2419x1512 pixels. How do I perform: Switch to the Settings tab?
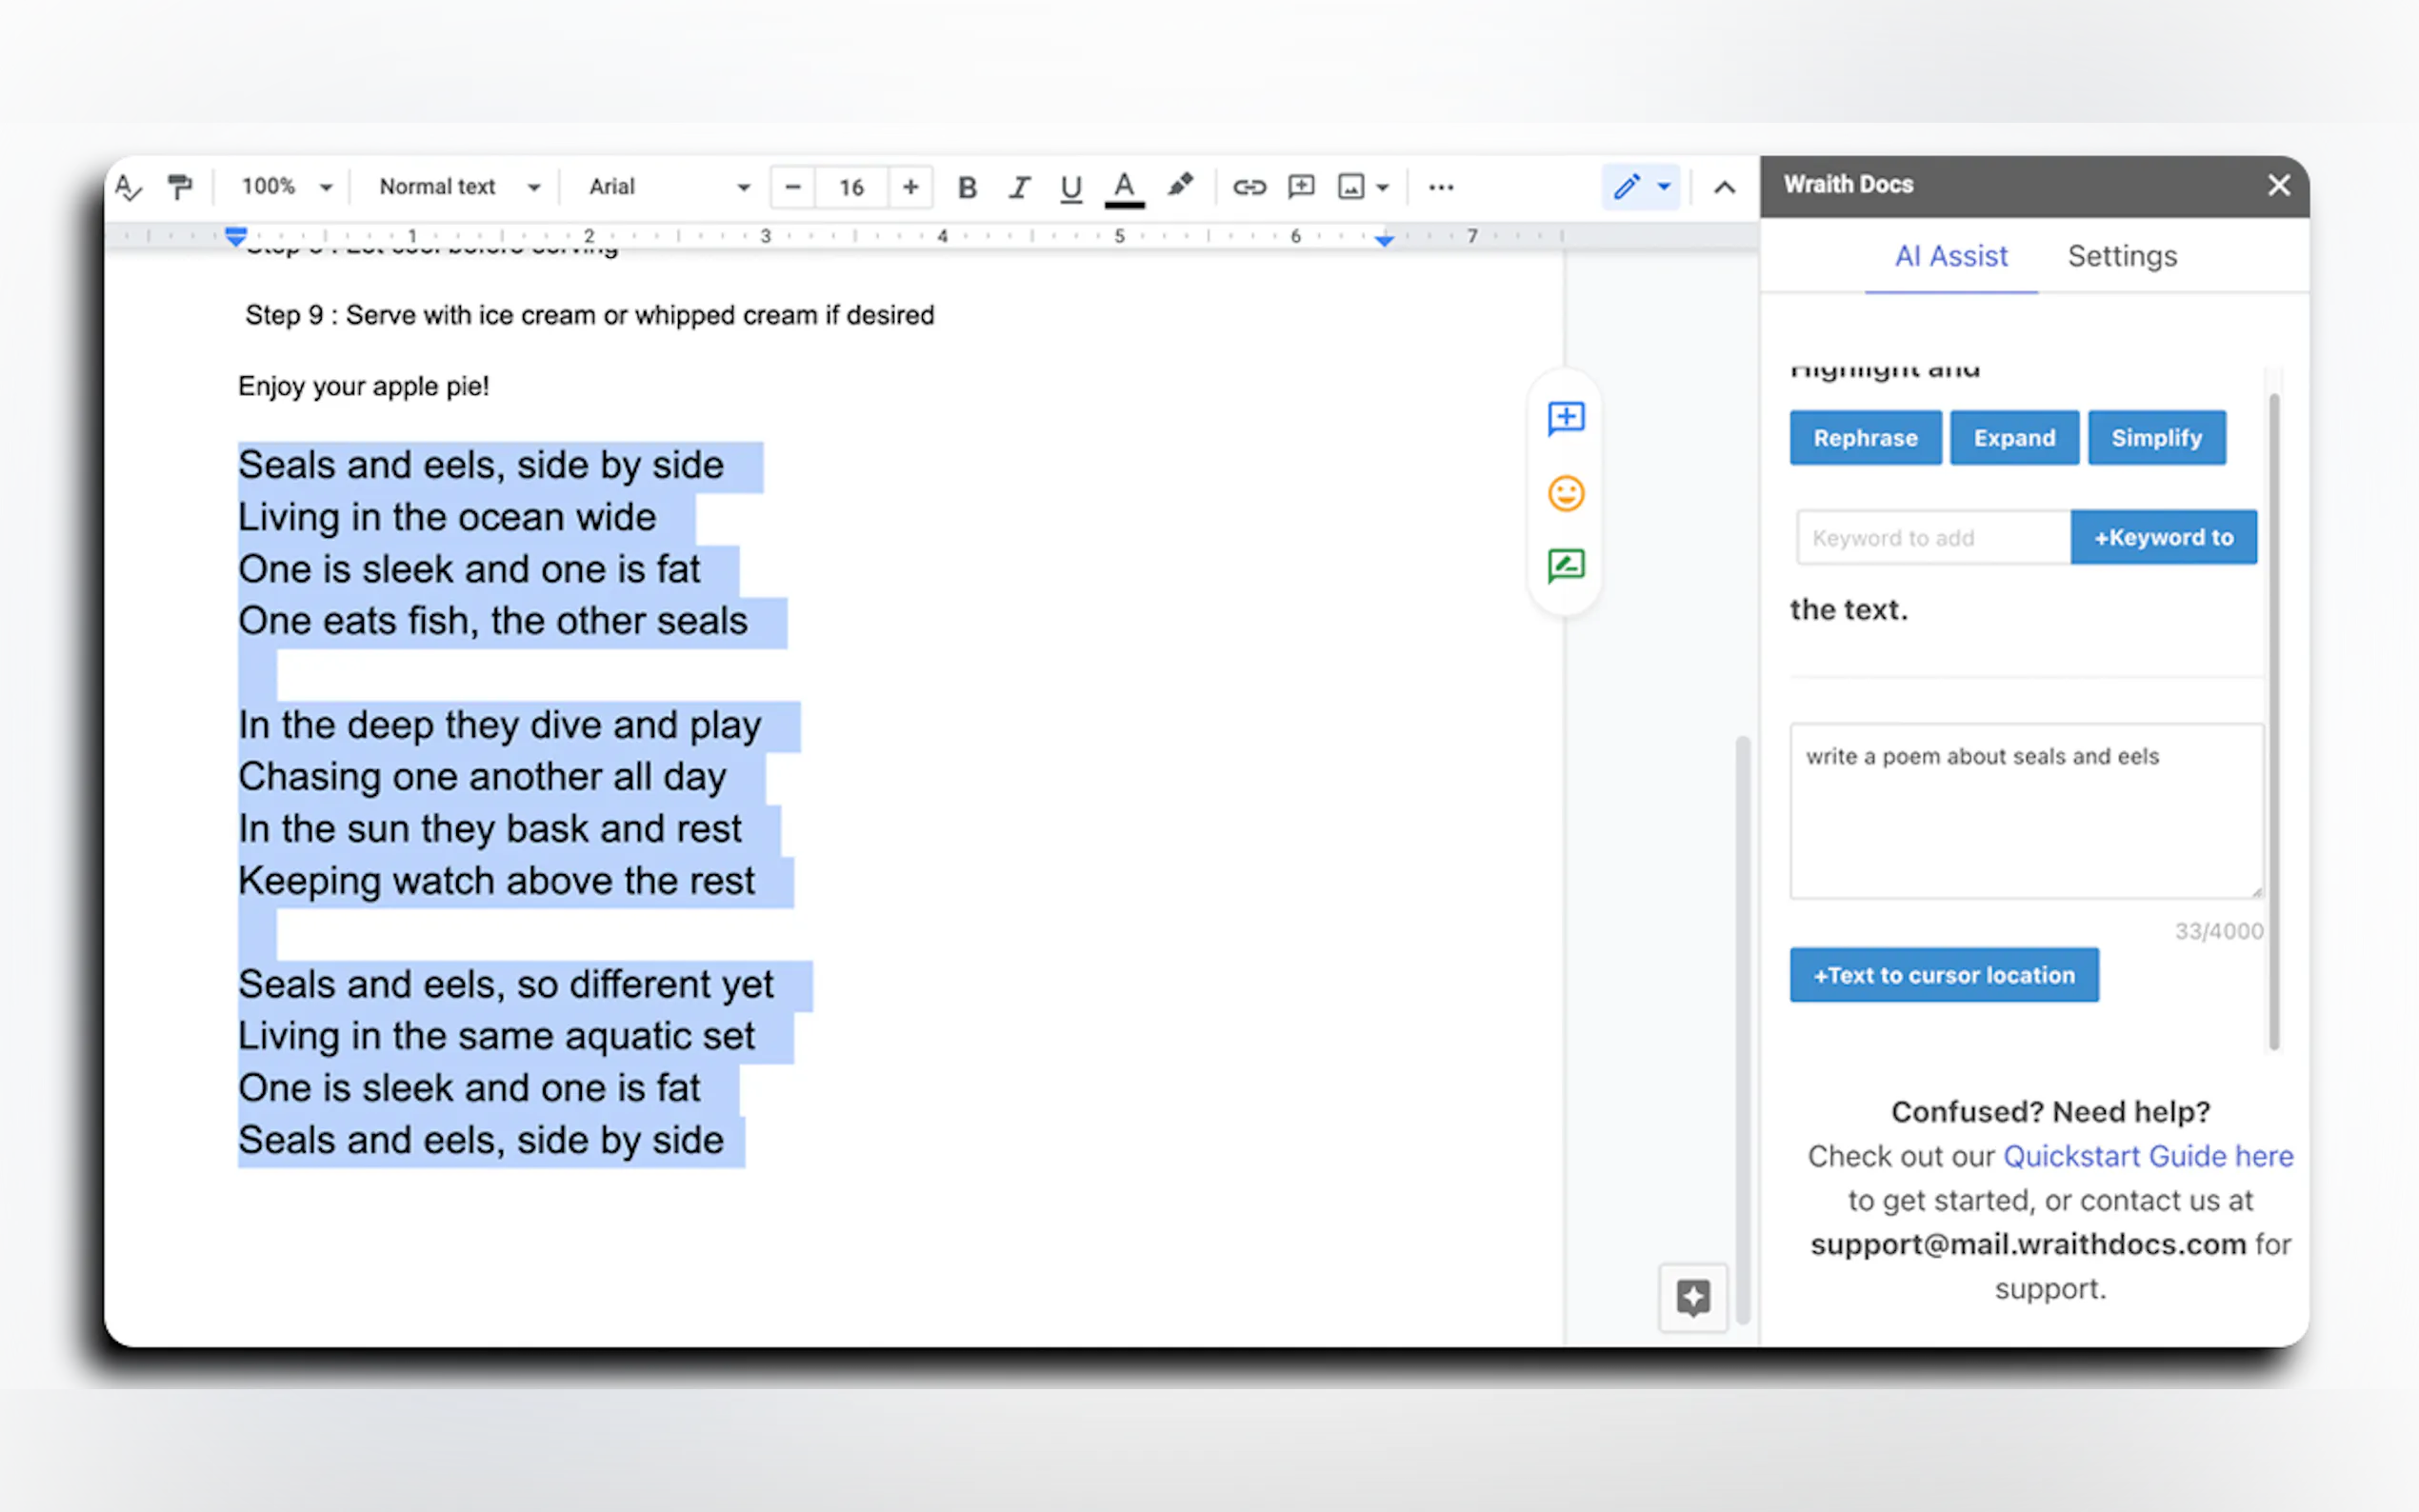click(2122, 256)
